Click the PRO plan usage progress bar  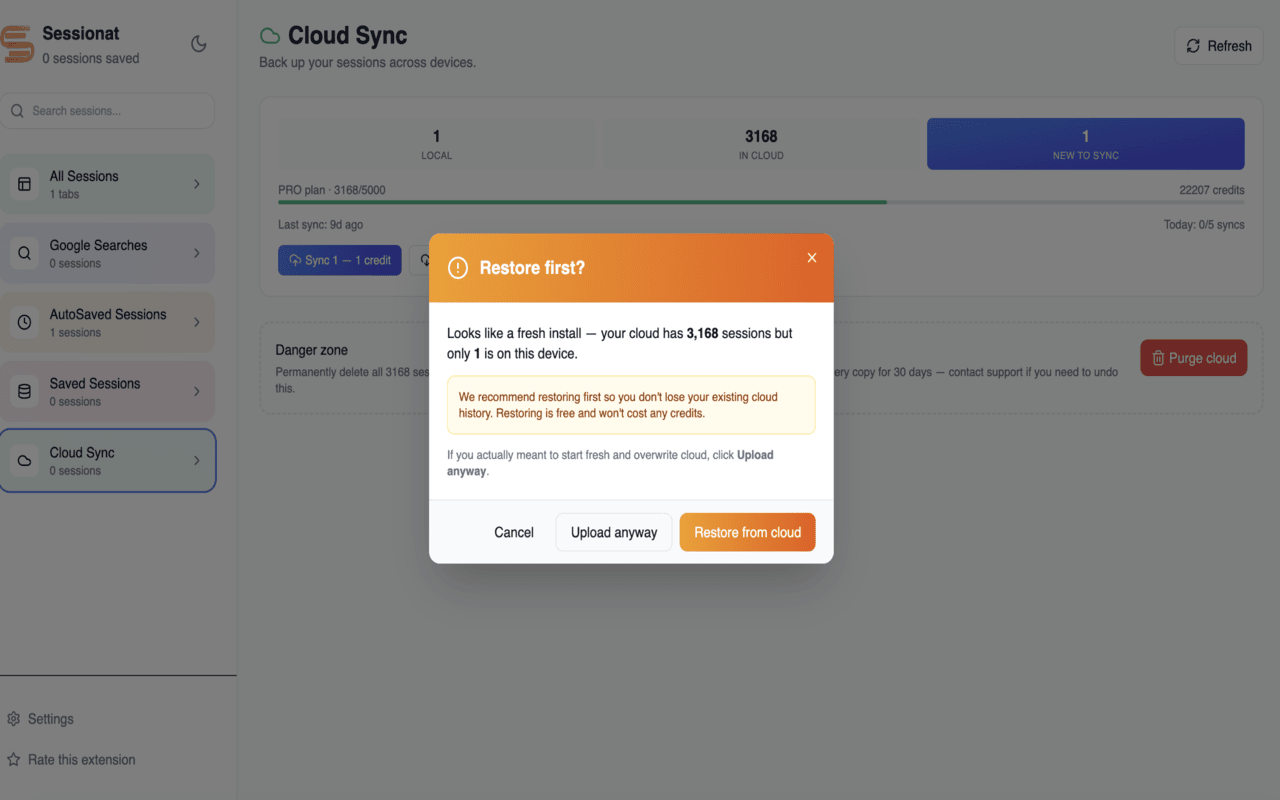point(761,202)
